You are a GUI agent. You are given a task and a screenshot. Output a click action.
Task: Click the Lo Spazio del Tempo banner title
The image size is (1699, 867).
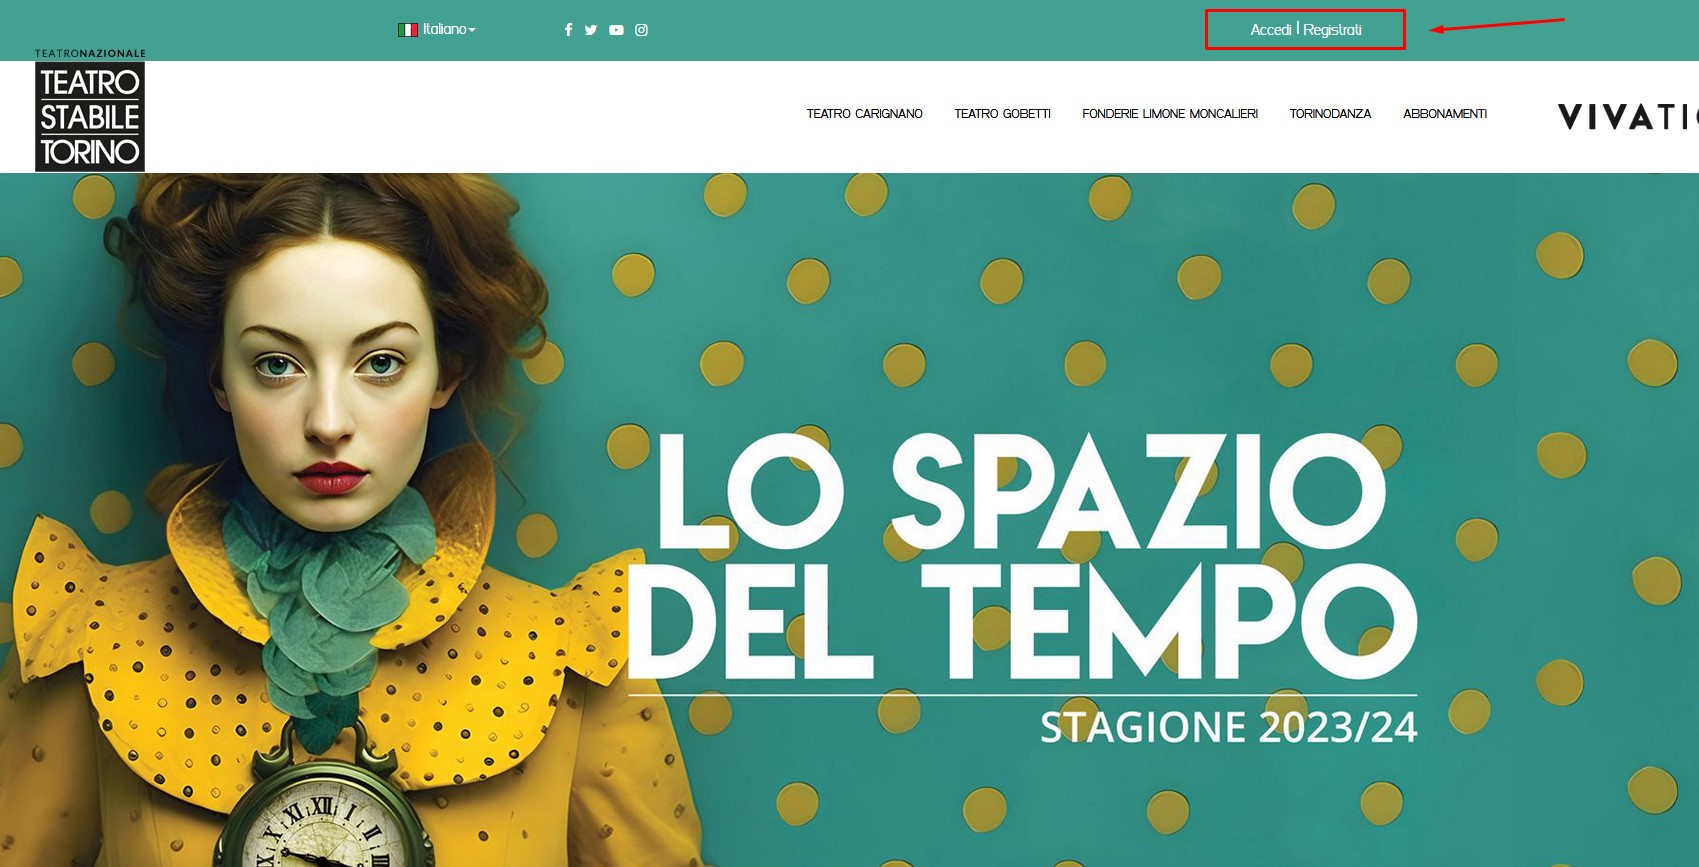1022,556
